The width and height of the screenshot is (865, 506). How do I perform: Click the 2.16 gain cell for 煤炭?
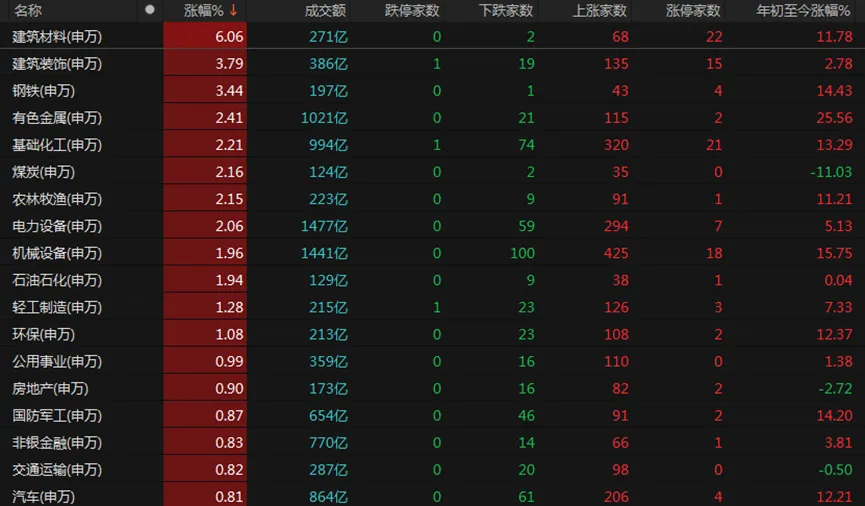coord(205,172)
